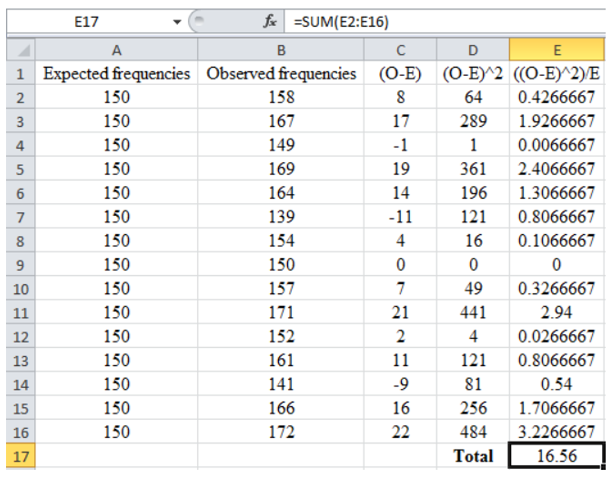This screenshot has height=477, width=606.
Task: Select column D header
Action: click(472, 48)
